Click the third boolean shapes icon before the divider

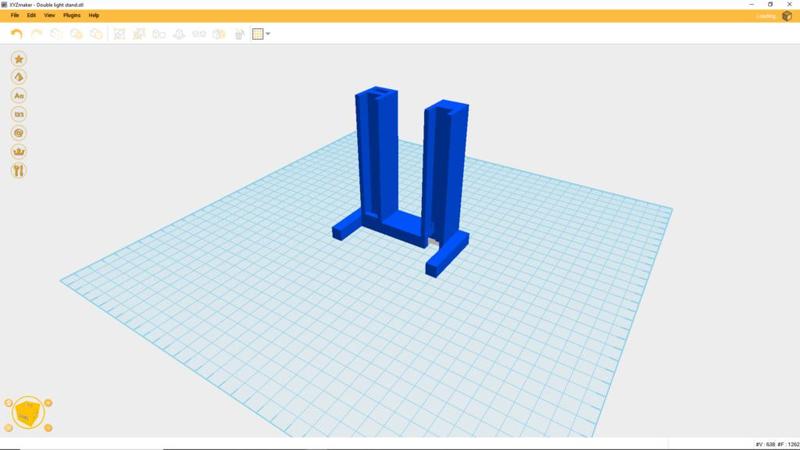[96, 34]
